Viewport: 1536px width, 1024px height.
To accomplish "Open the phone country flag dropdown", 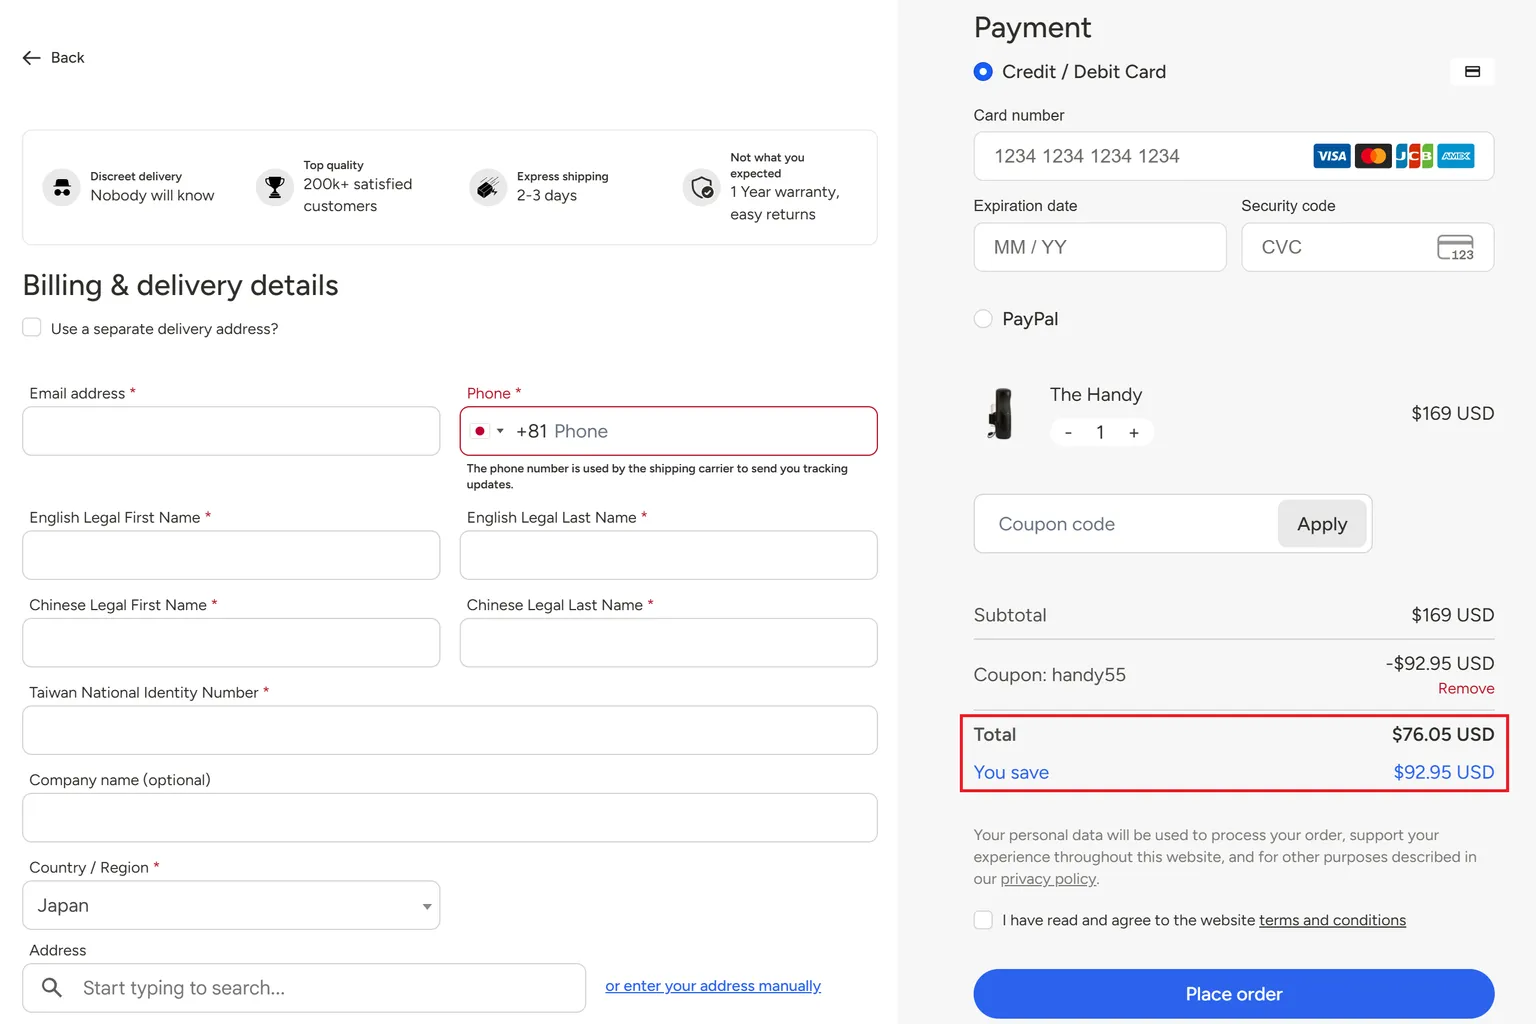I will pos(487,431).
